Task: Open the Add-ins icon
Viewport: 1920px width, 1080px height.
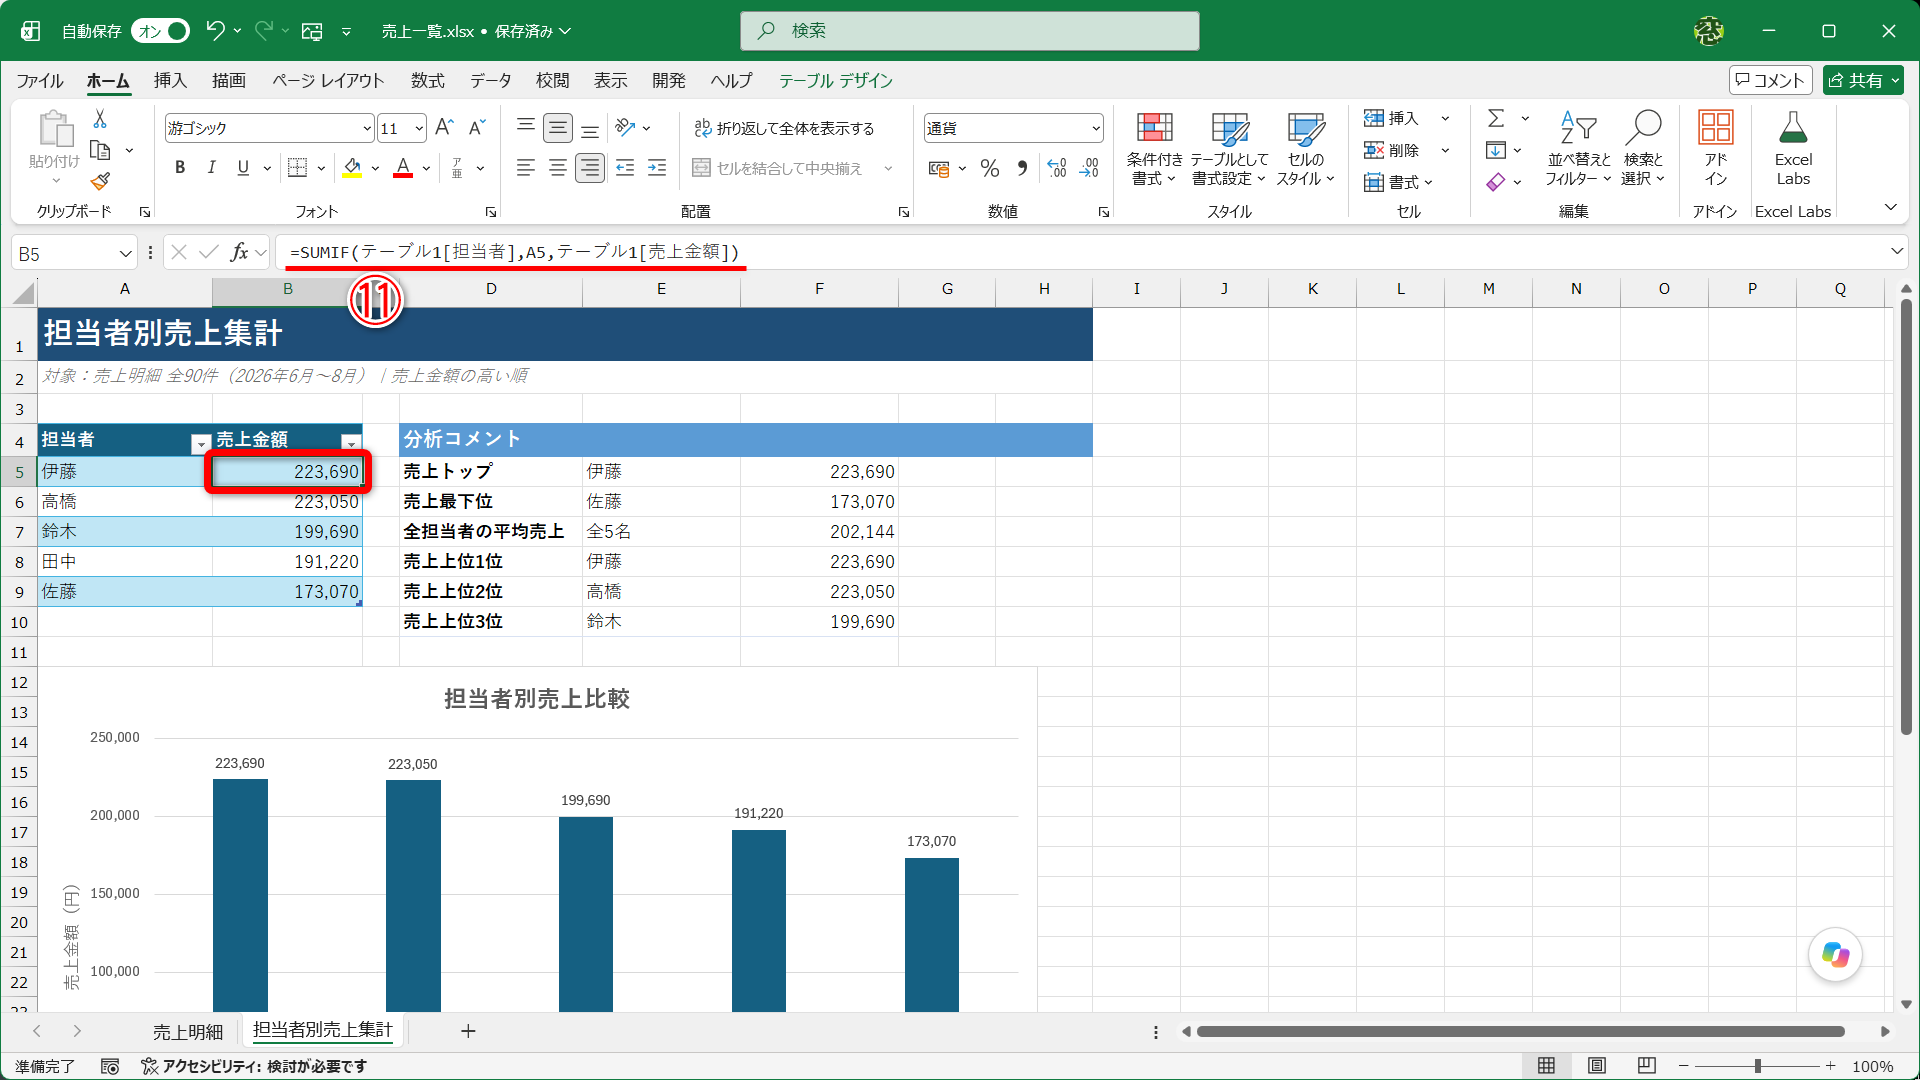Action: click(x=1716, y=128)
